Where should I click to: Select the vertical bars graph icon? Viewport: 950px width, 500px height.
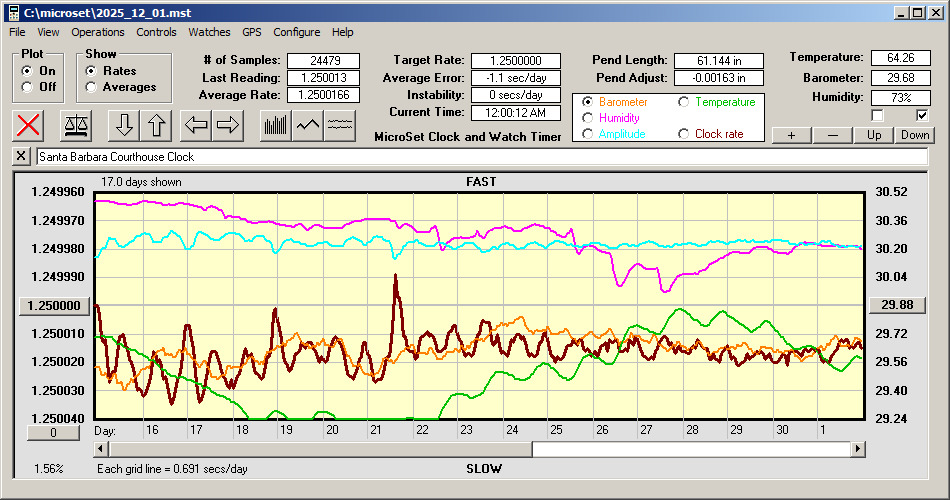coord(275,125)
